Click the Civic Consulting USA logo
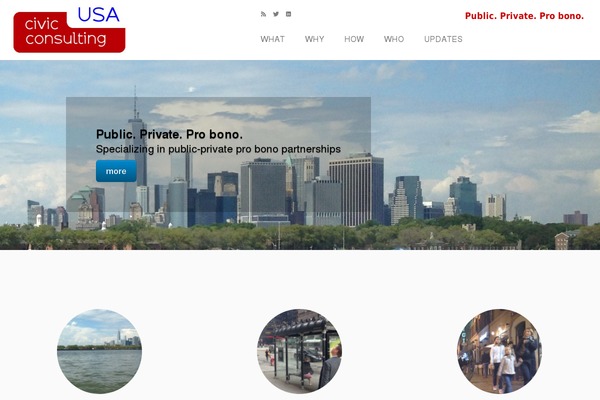This screenshot has width=600, height=400. coord(69,30)
